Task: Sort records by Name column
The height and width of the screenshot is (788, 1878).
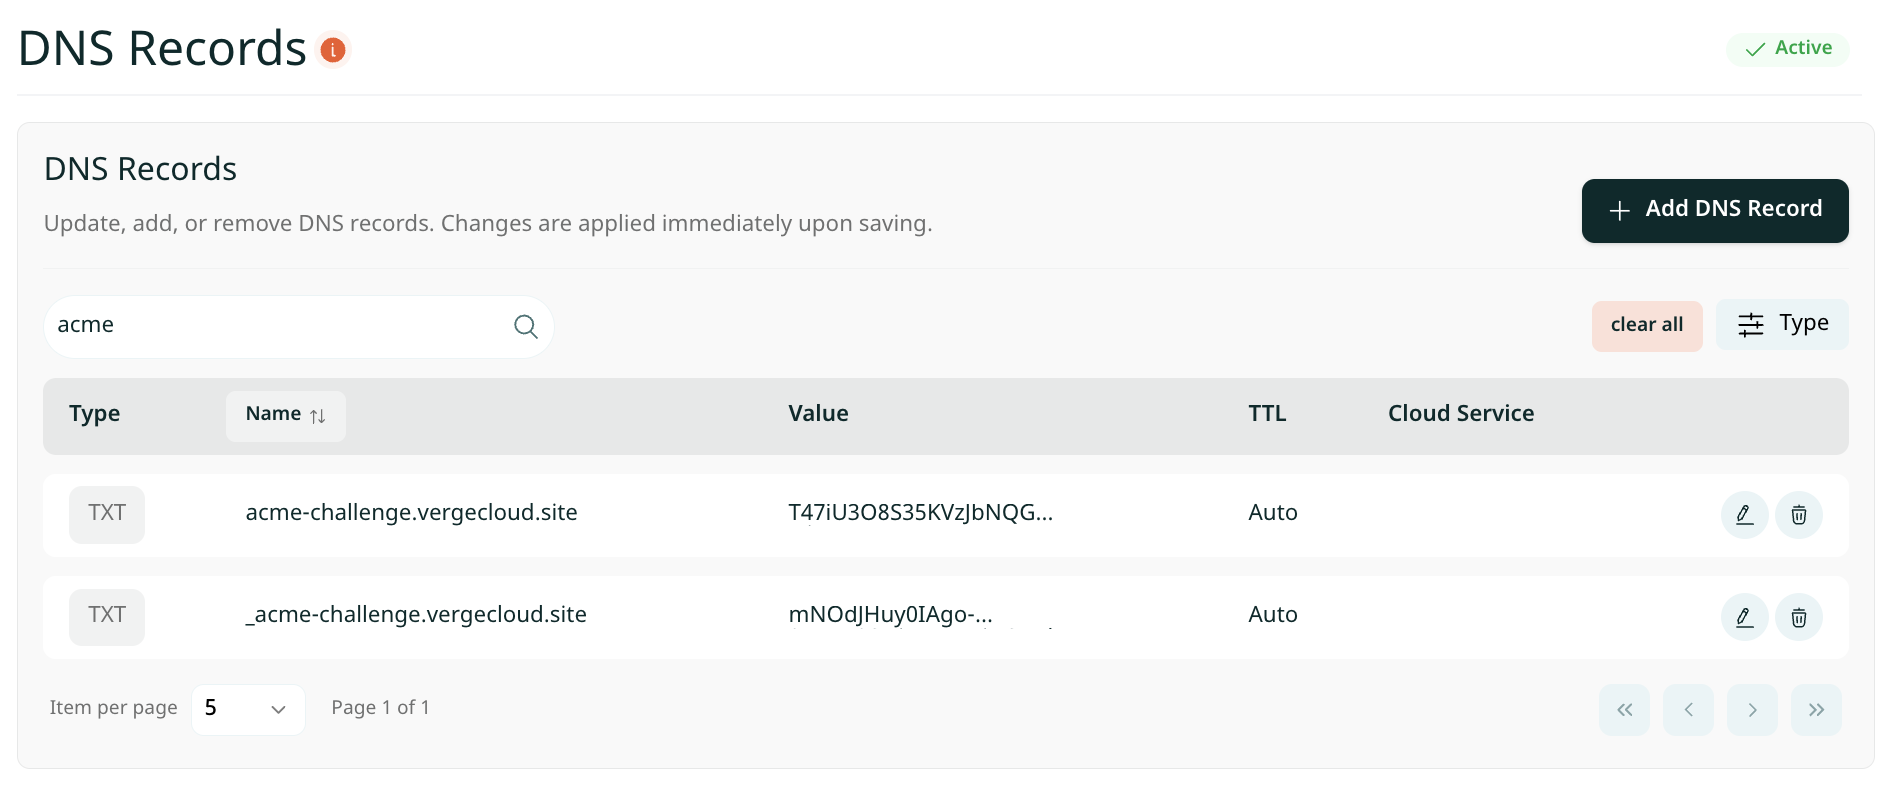Action: 285,415
